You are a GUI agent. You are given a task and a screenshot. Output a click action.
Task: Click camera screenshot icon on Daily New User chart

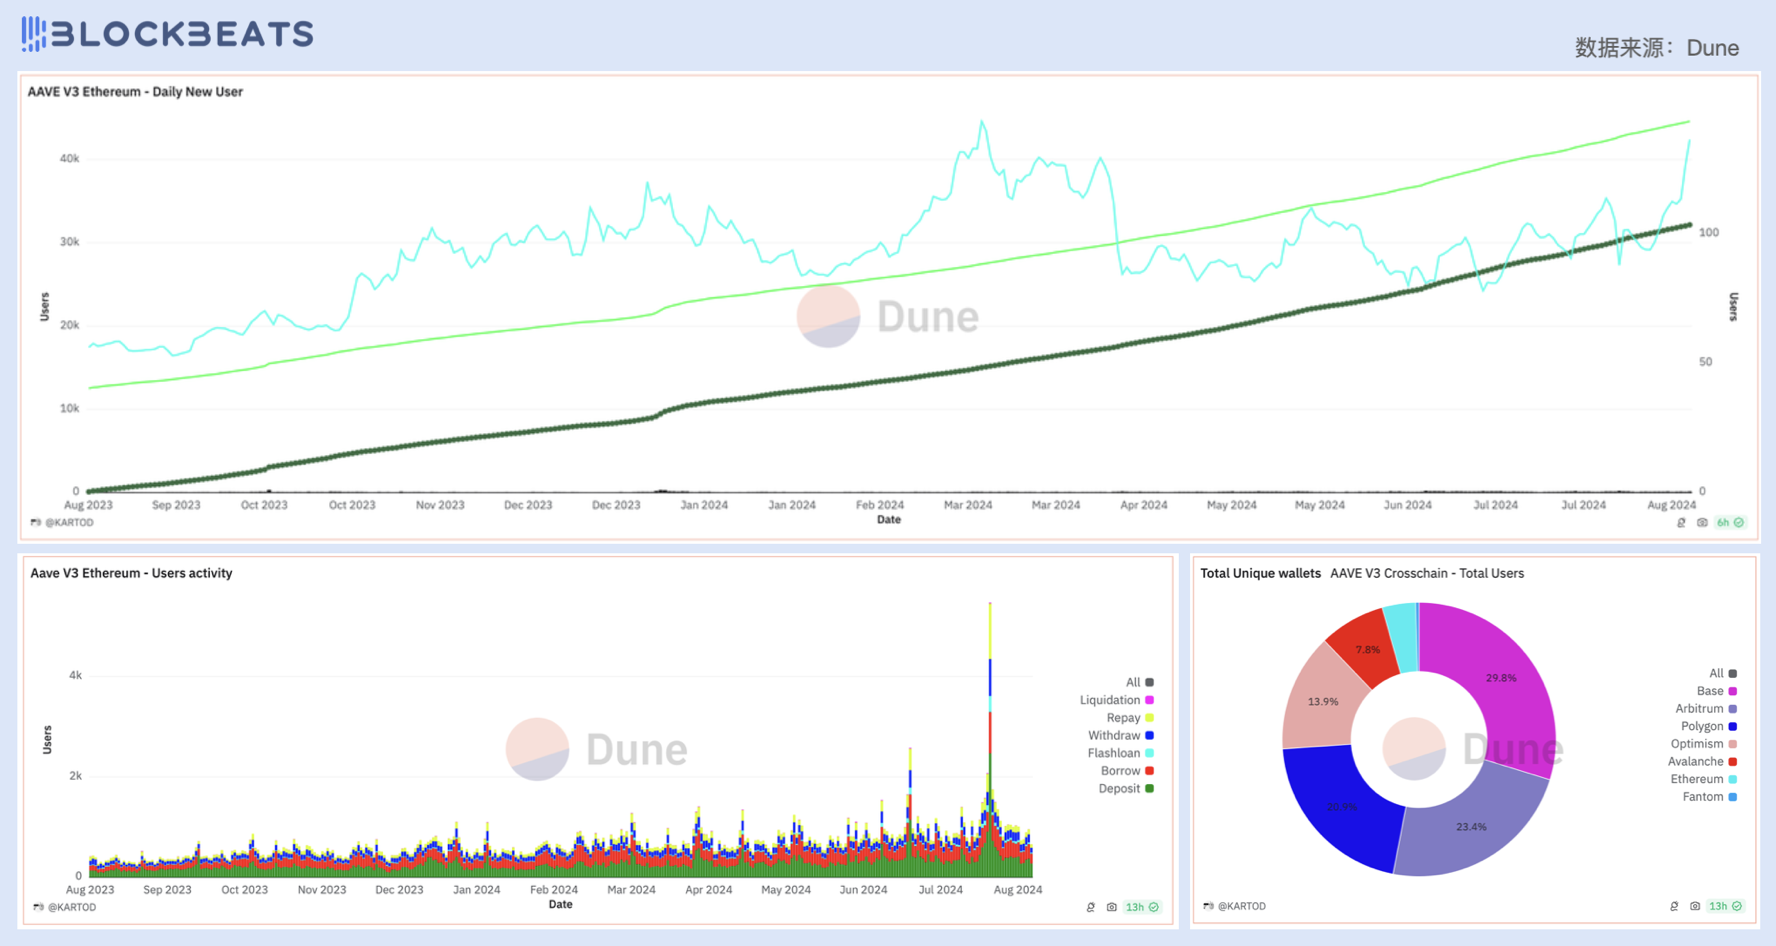pyautogui.click(x=1702, y=523)
